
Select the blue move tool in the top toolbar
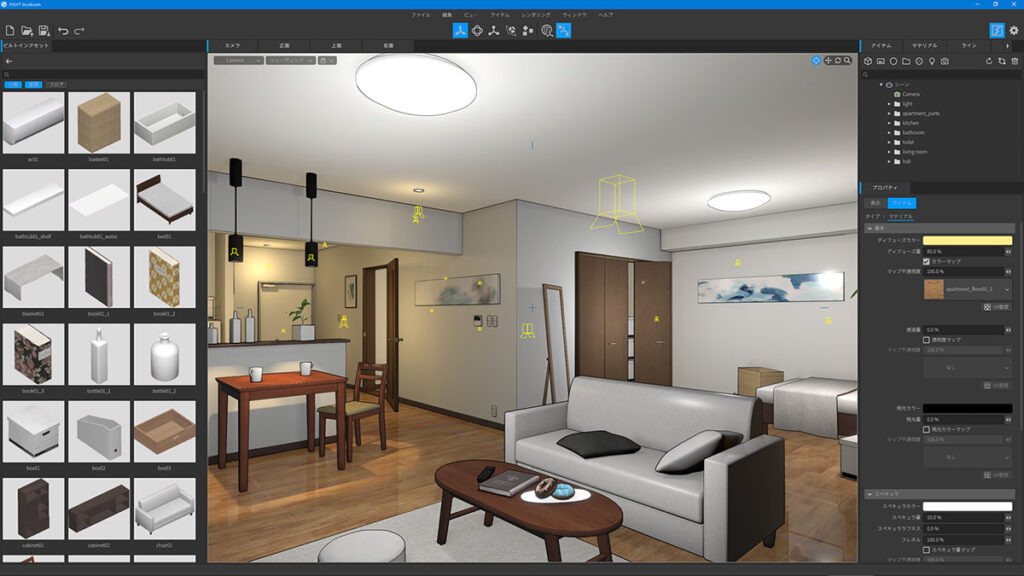(x=460, y=31)
